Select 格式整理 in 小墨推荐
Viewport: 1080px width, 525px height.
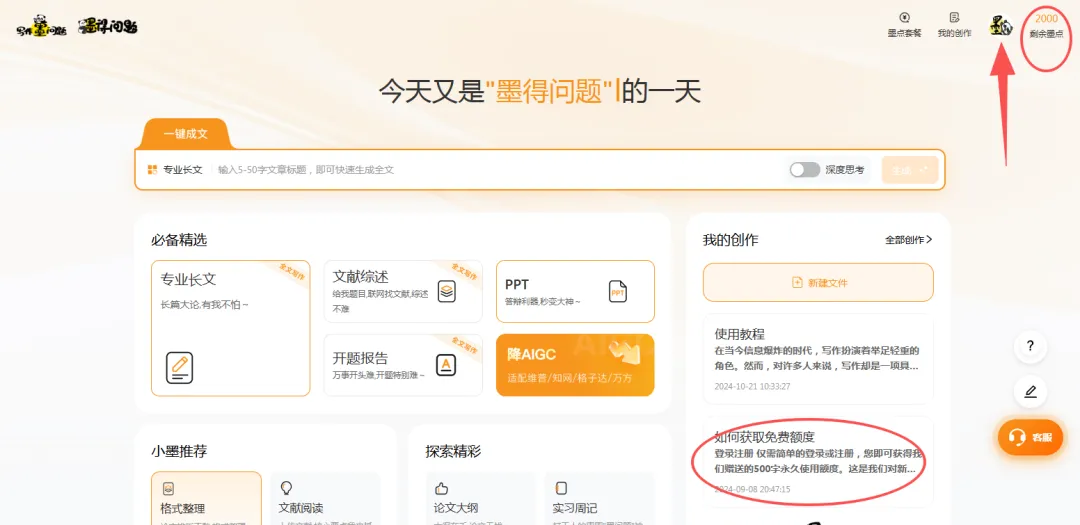click(x=206, y=497)
